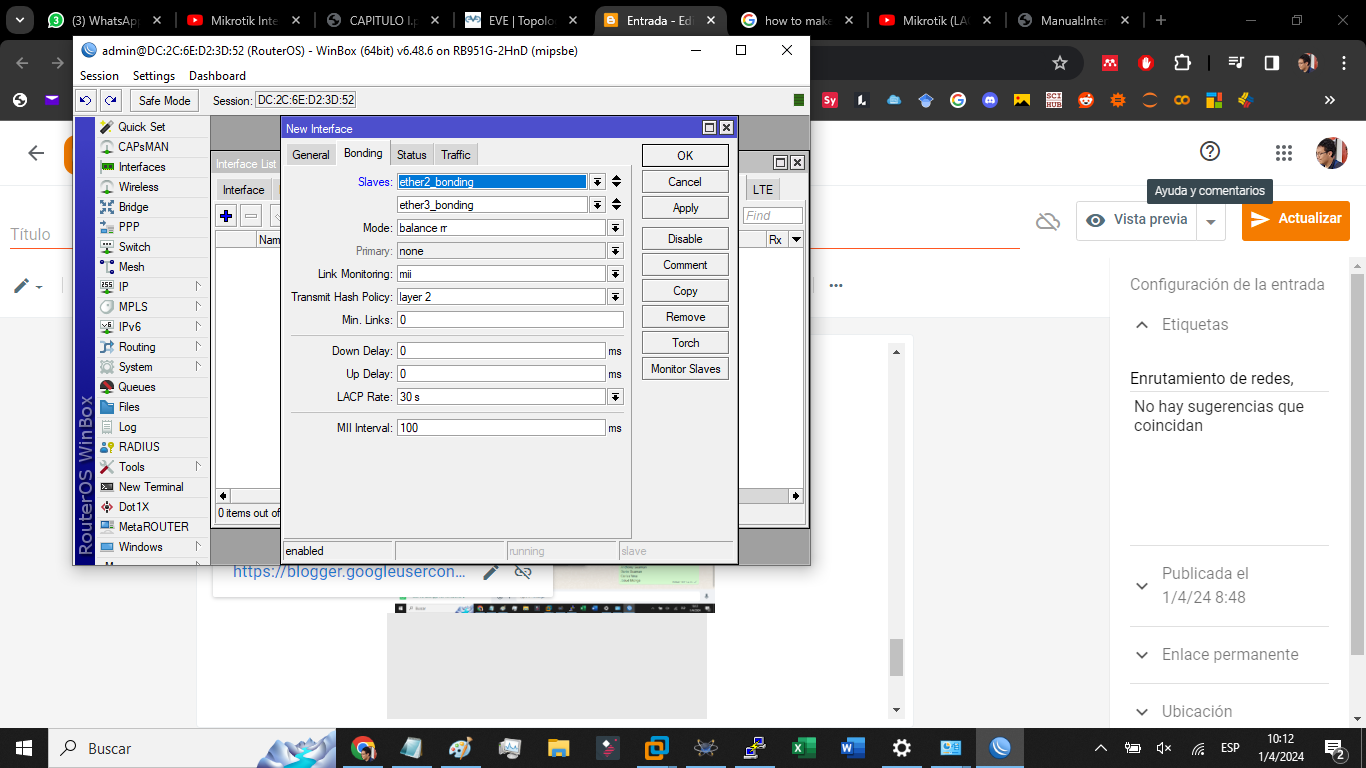Click the remove minus button in Interface List
The height and width of the screenshot is (768, 1366).
[x=251, y=216]
